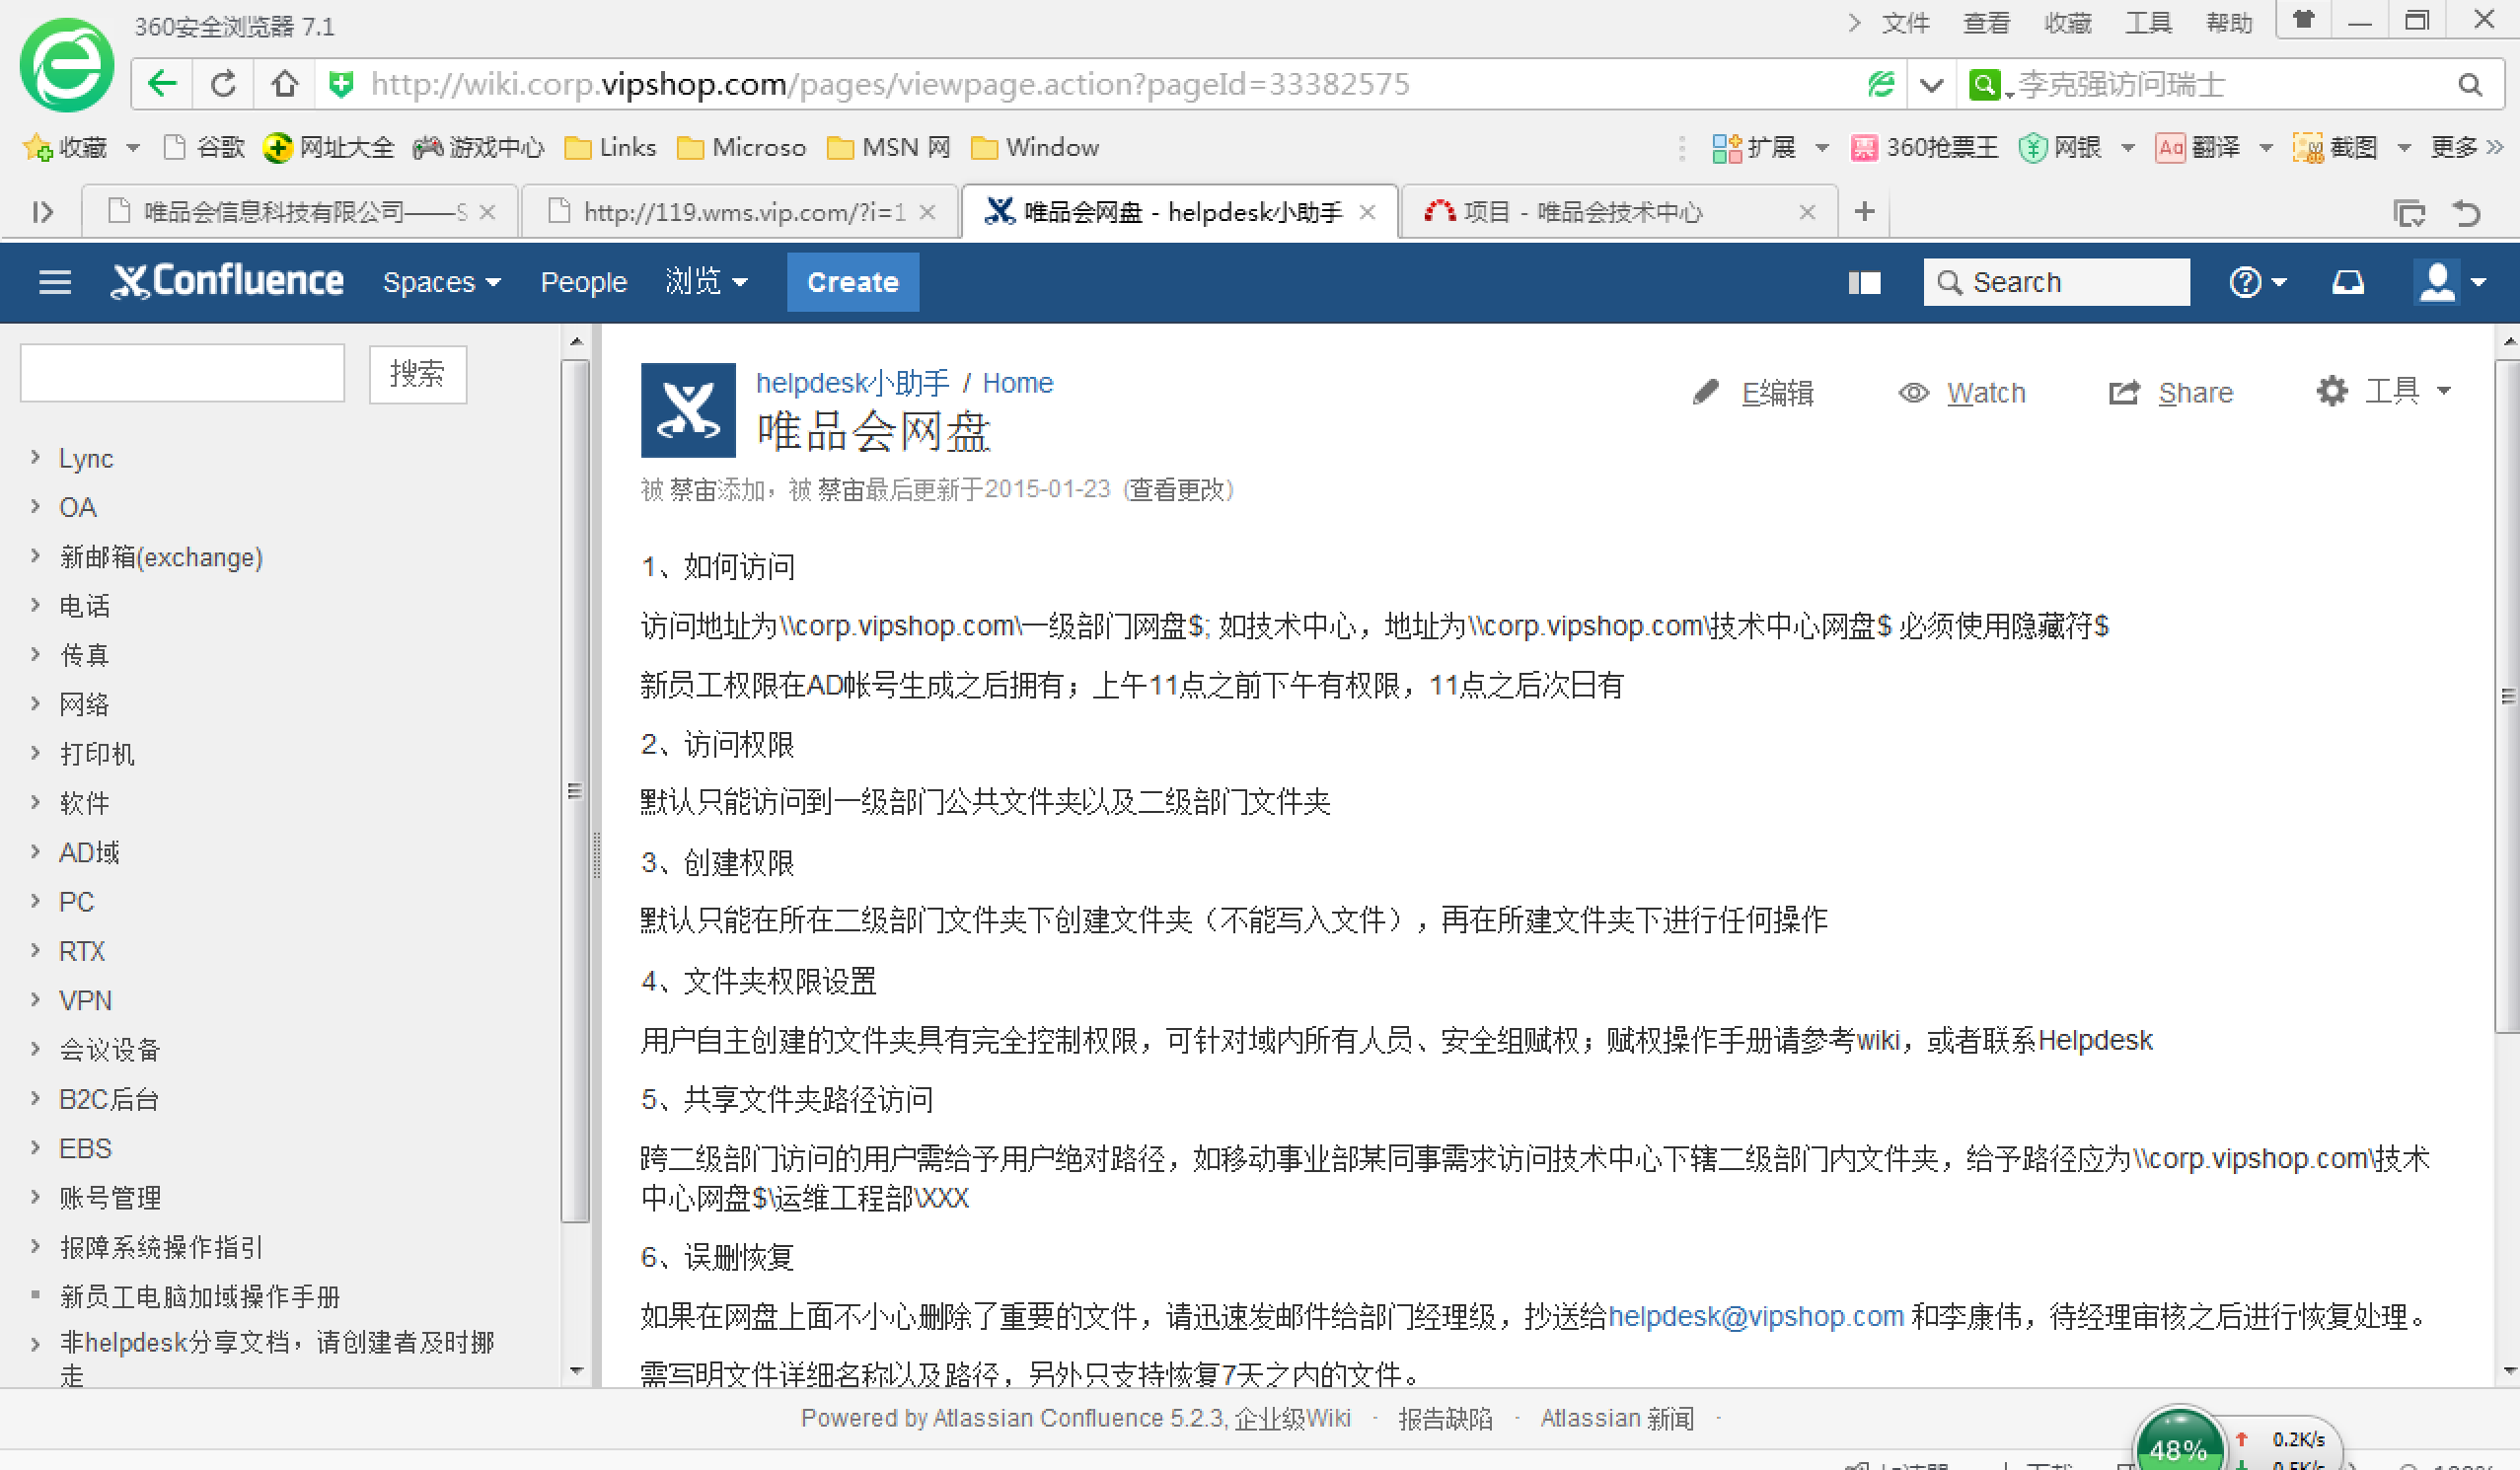Open notifications inbox tray icon
The image size is (2520, 1470).
[x=2348, y=283]
